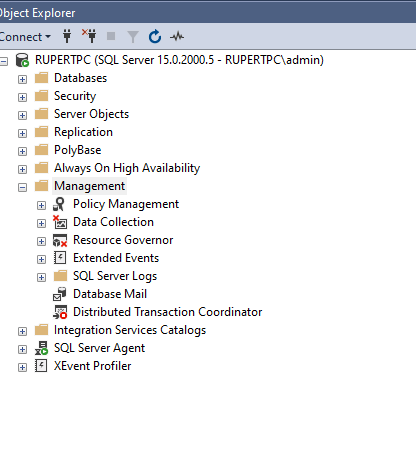This screenshot has width=416, height=459.
Task: Click the Connect Object Explorer plug icon
Action: tap(67, 36)
